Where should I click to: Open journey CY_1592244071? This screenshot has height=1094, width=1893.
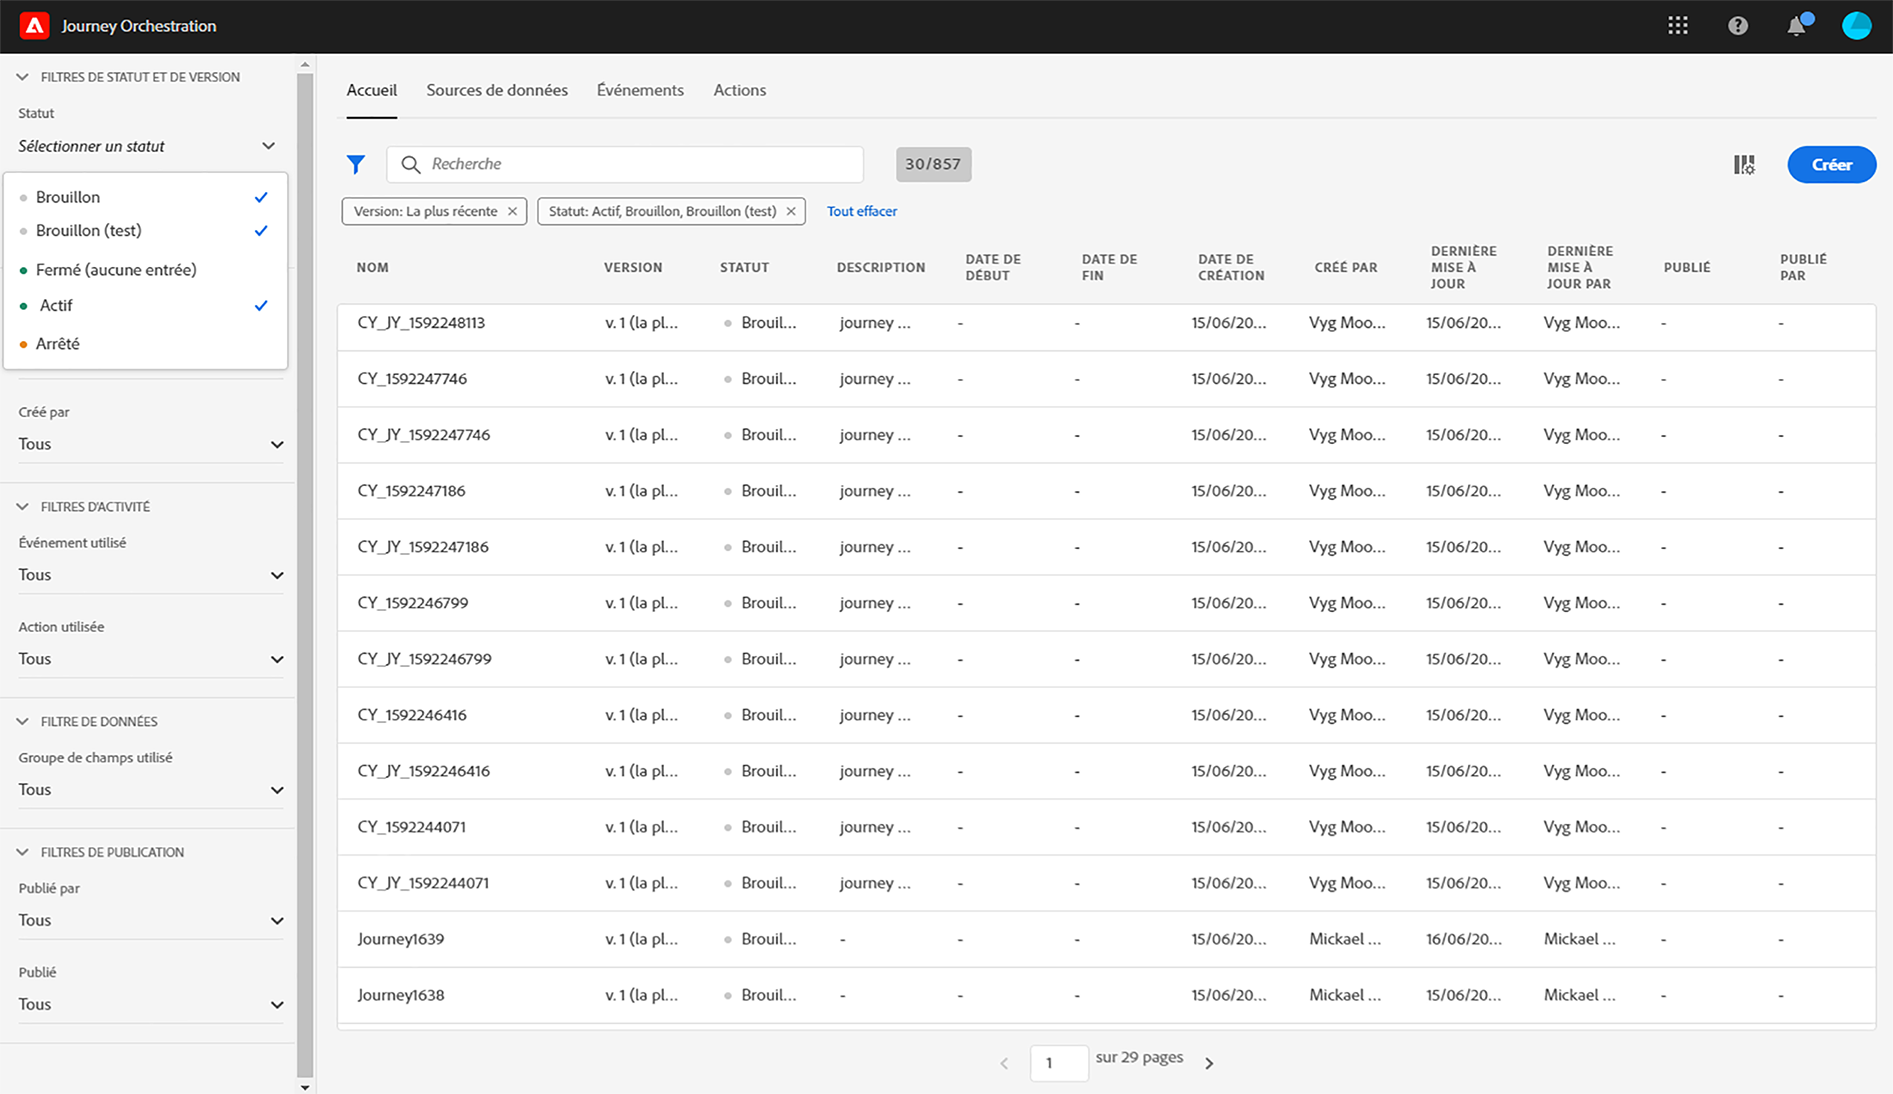pos(412,827)
